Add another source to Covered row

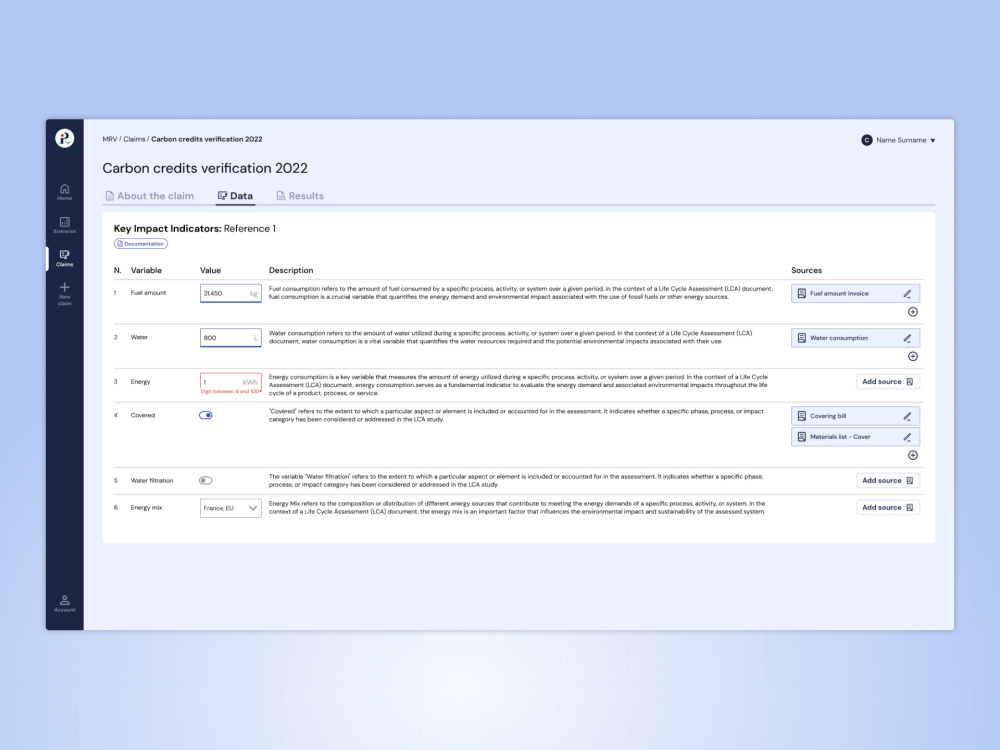pyautogui.click(x=913, y=455)
